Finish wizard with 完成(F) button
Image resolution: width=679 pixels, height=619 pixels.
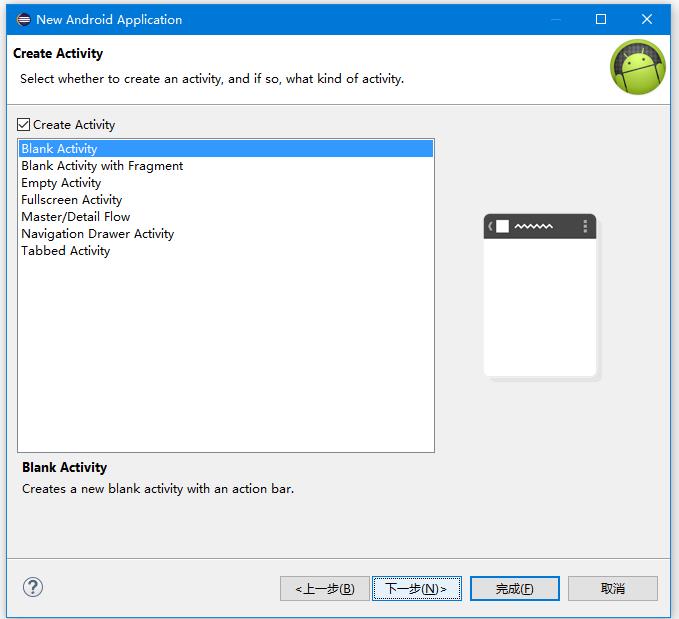click(x=514, y=588)
